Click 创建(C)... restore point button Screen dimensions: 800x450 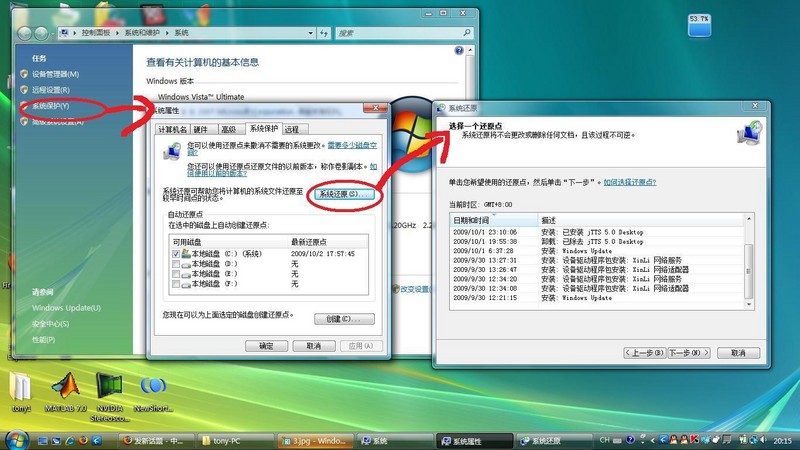coord(344,319)
